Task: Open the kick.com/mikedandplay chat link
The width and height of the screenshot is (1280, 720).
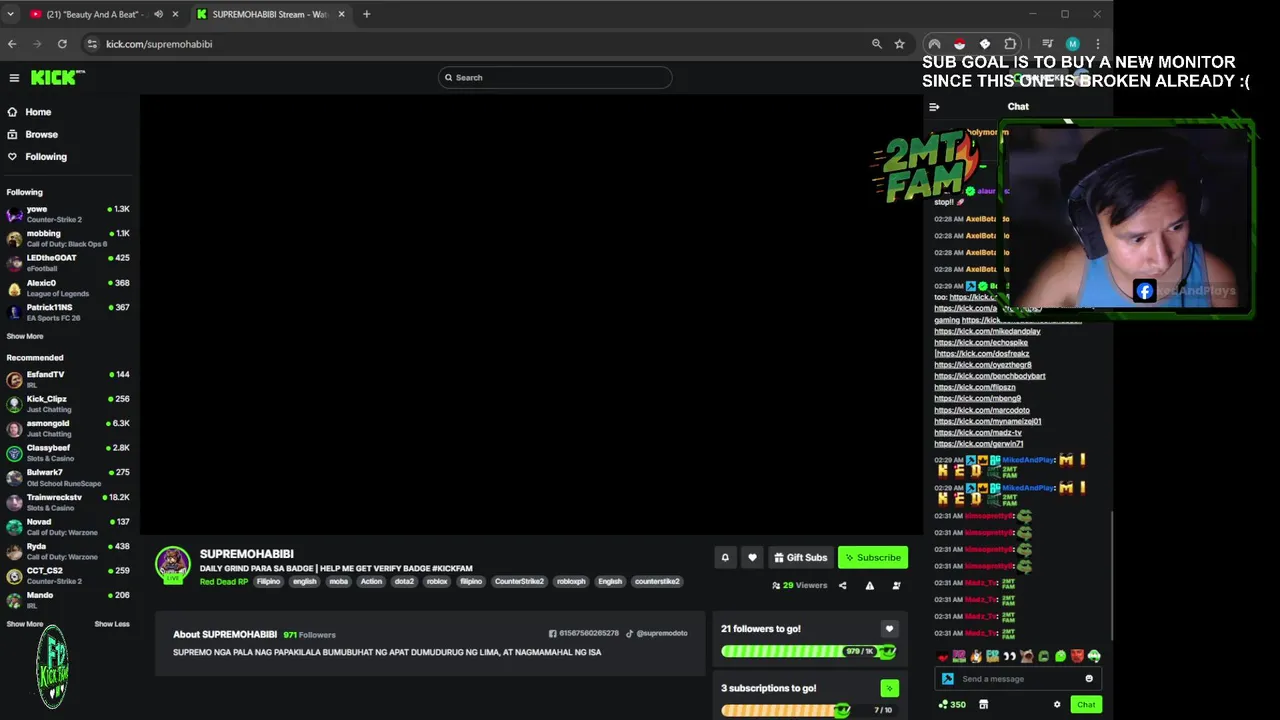Action: [x=987, y=331]
